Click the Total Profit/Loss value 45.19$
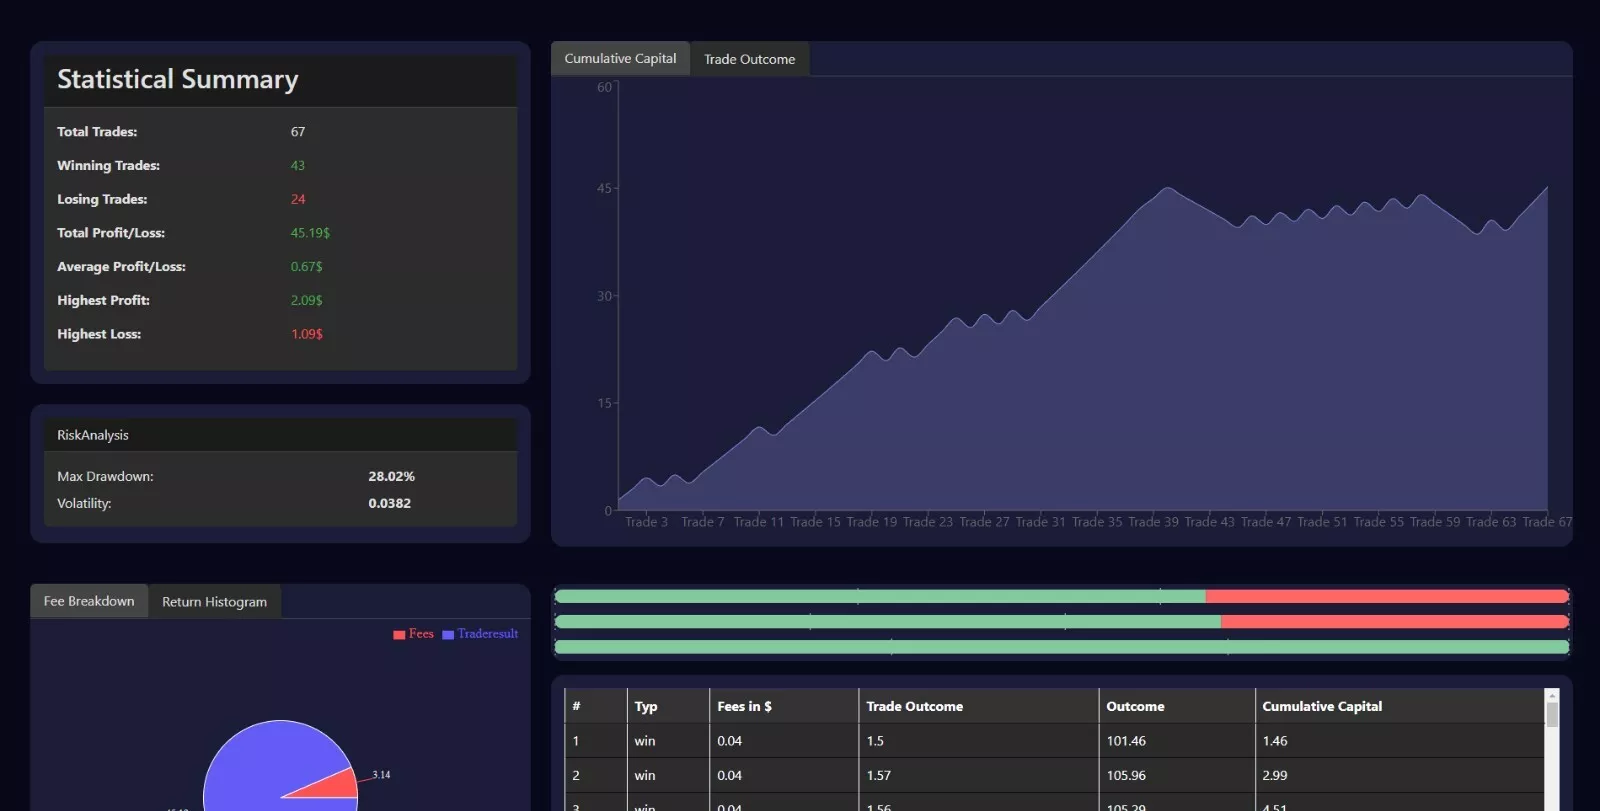Screen dimensions: 1600x811 [310, 233]
